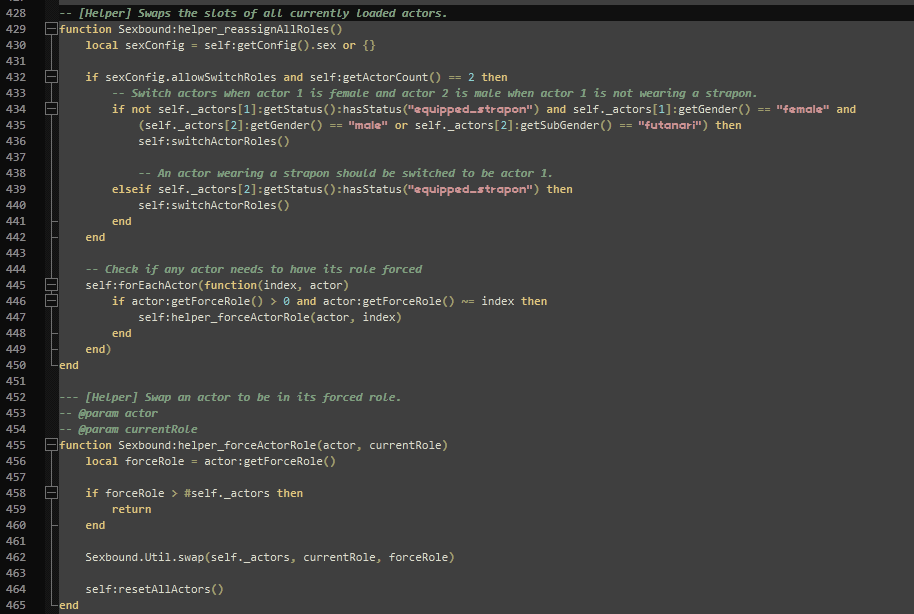Click the "futanari" string on line 435
Image resolution: width=914 pixels, height=614 pixels.
coord(669,125)
